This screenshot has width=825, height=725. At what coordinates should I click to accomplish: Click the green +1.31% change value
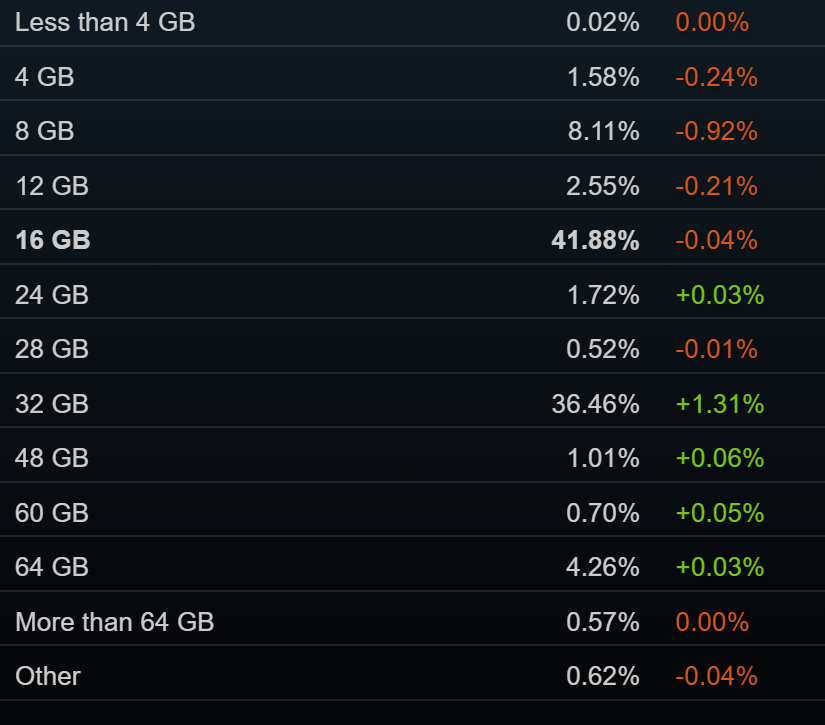click(720, 404)
